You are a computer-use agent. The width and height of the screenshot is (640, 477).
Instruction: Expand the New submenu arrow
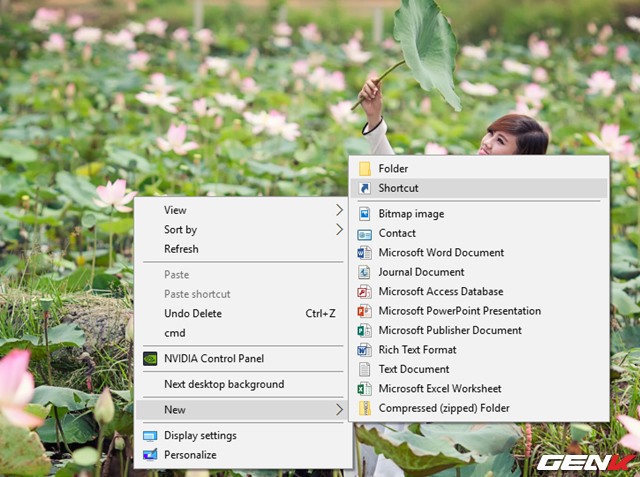coord(339,409)
